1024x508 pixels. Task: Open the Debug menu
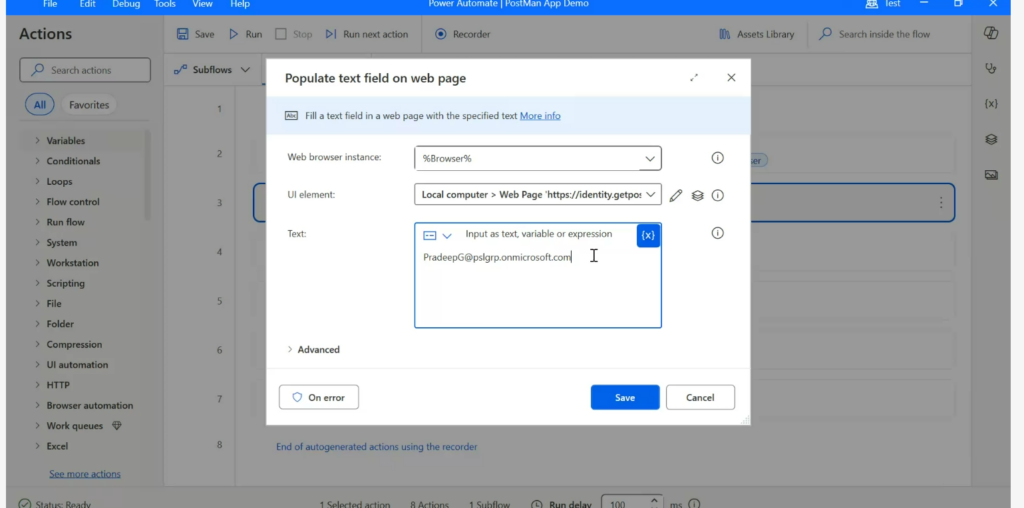[x=125, y=4]
